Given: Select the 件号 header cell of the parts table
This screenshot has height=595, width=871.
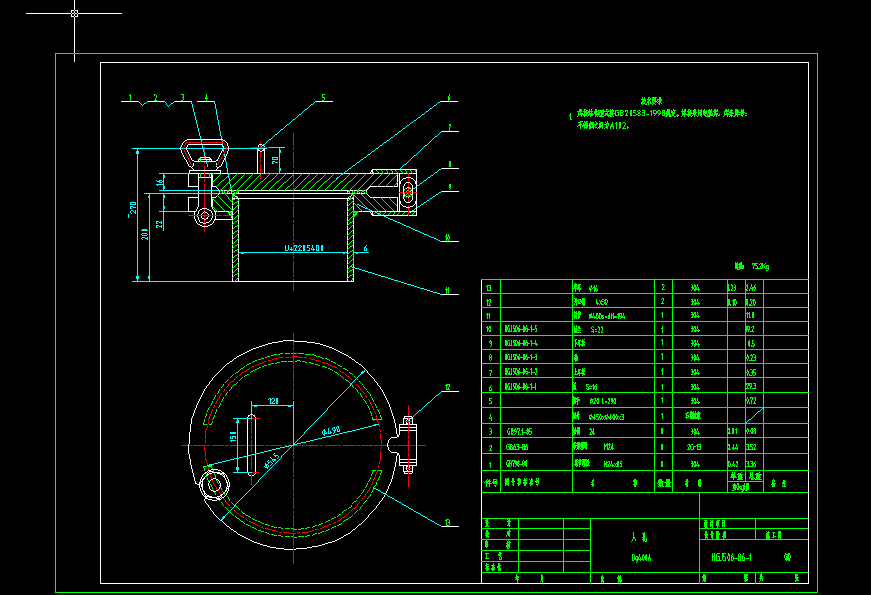Looking at the screenshot, I should tap(490, 480).
